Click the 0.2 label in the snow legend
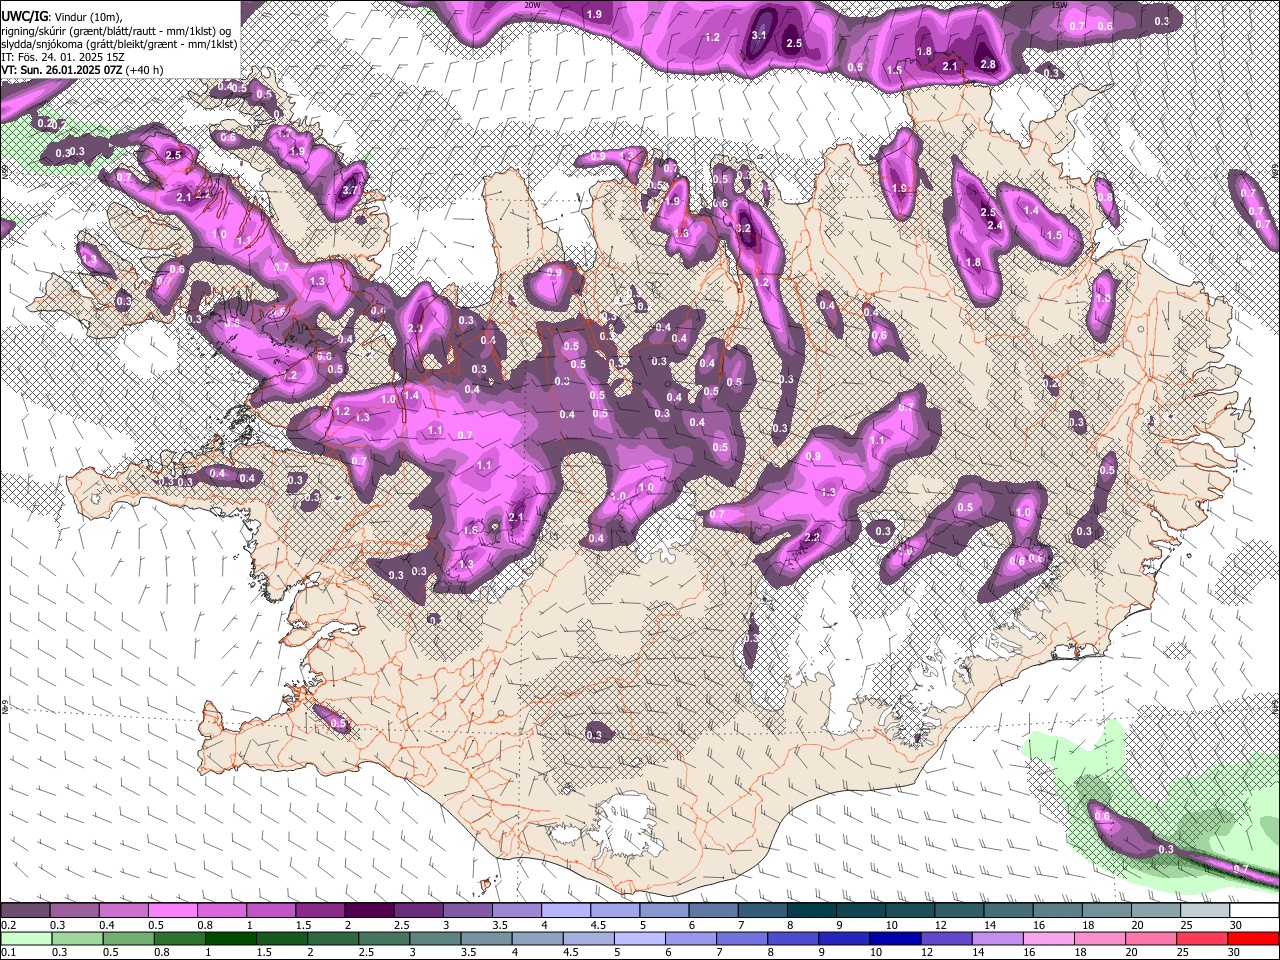 pyautogui.click(x=7, y=925)
